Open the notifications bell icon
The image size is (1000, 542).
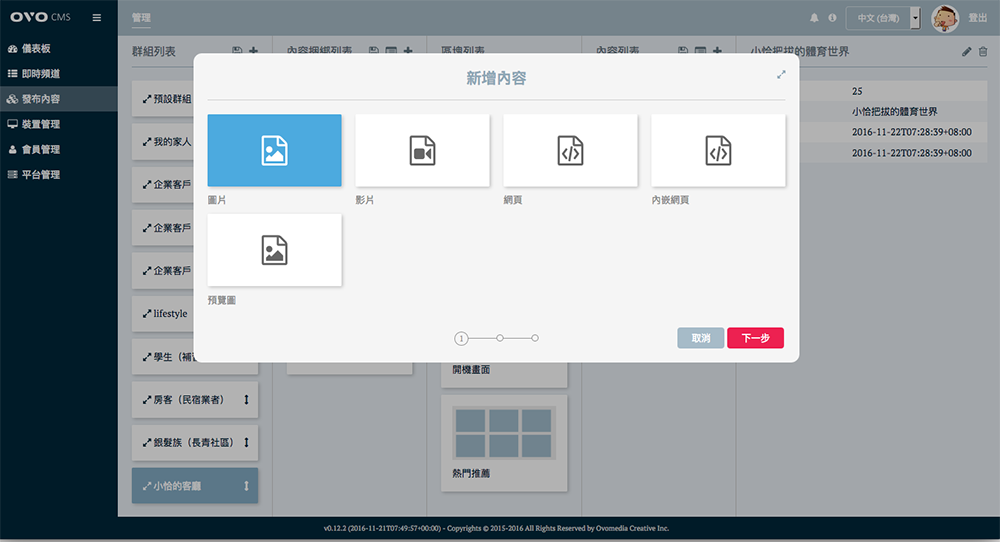[814, 18]
